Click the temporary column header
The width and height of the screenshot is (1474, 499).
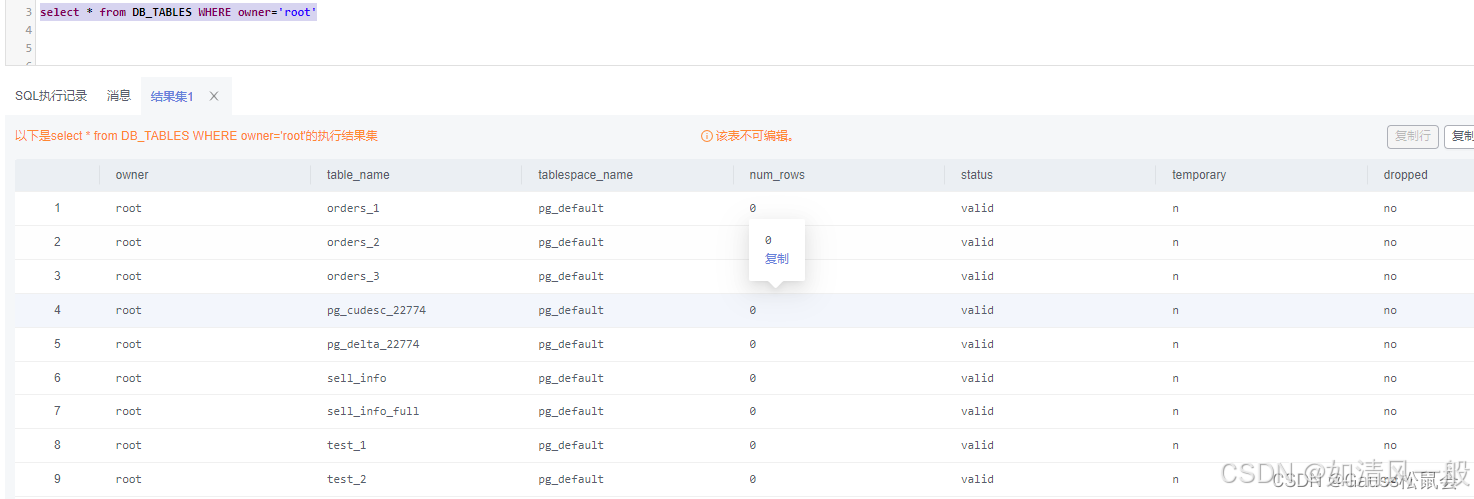[1199, 175]
